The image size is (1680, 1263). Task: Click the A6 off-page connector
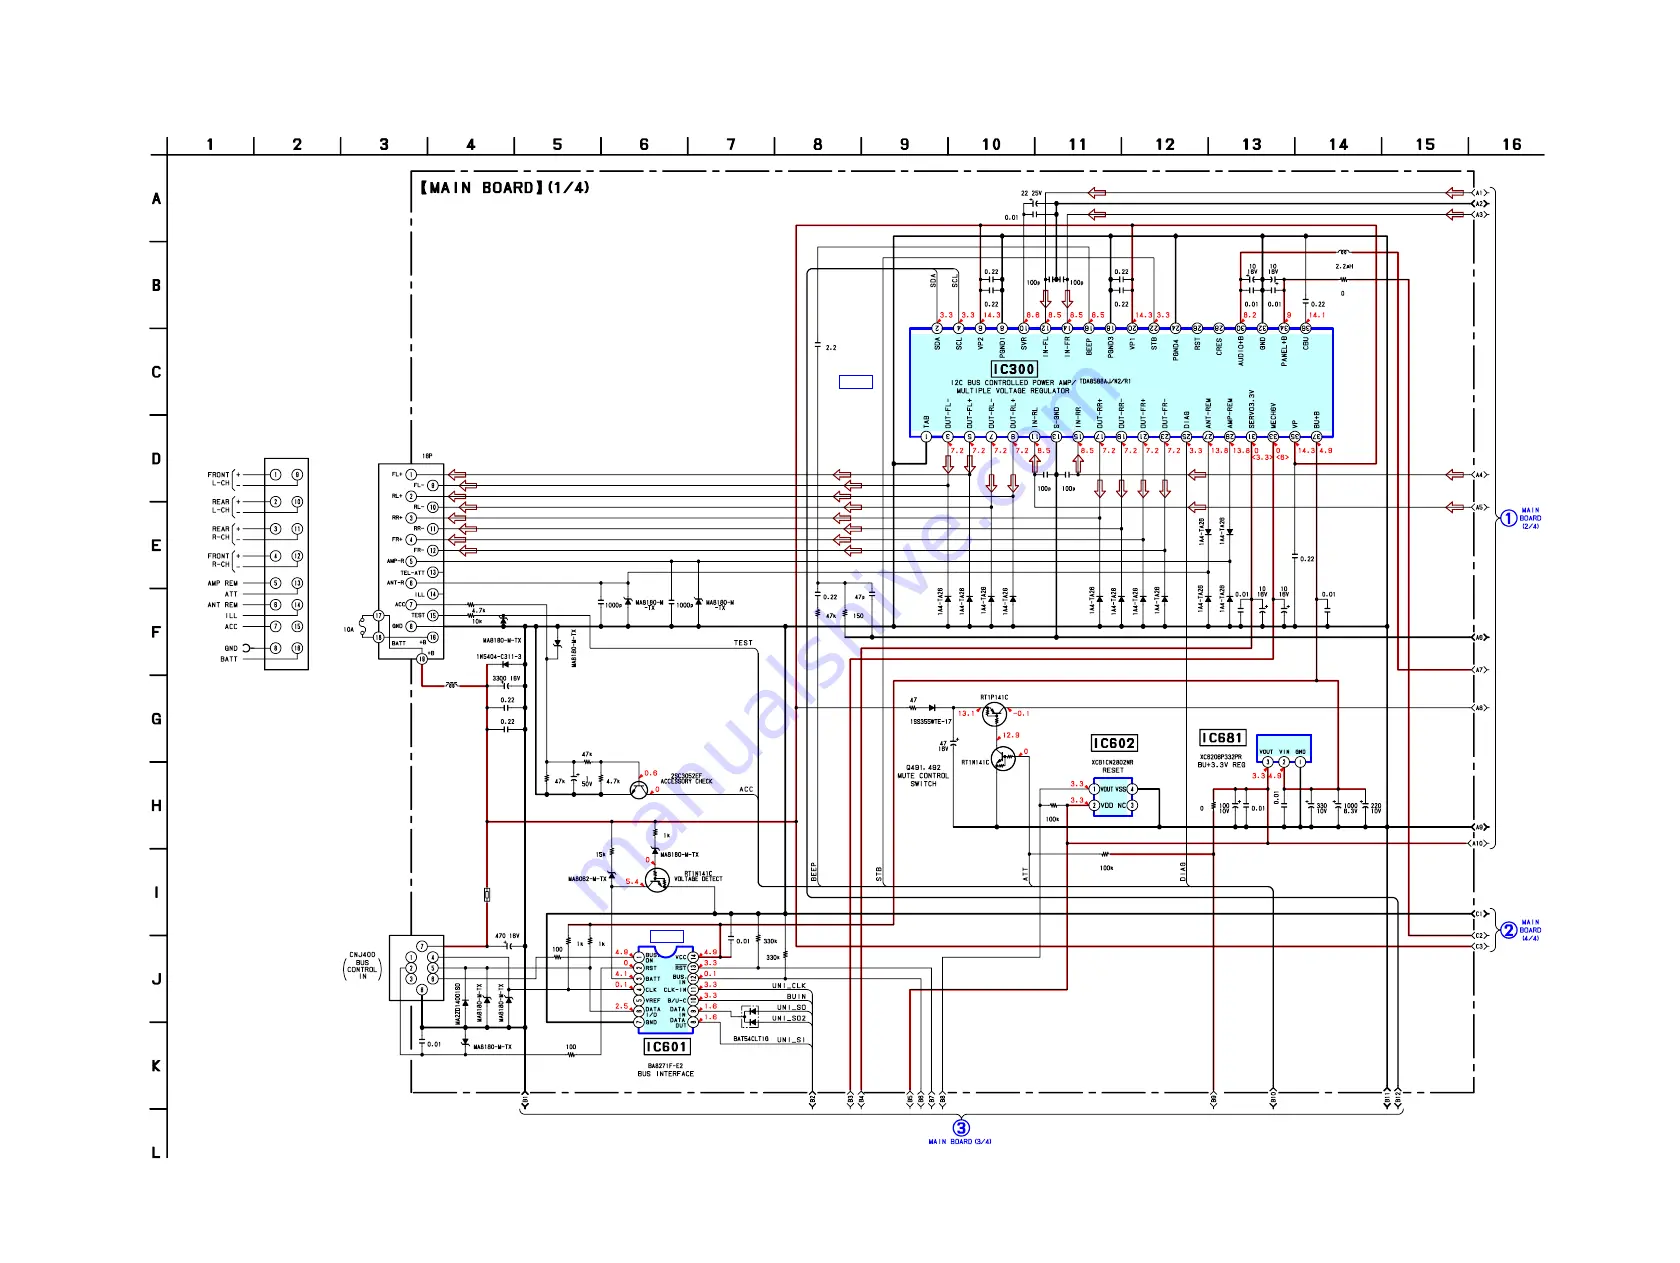(x=1480, y=637)
